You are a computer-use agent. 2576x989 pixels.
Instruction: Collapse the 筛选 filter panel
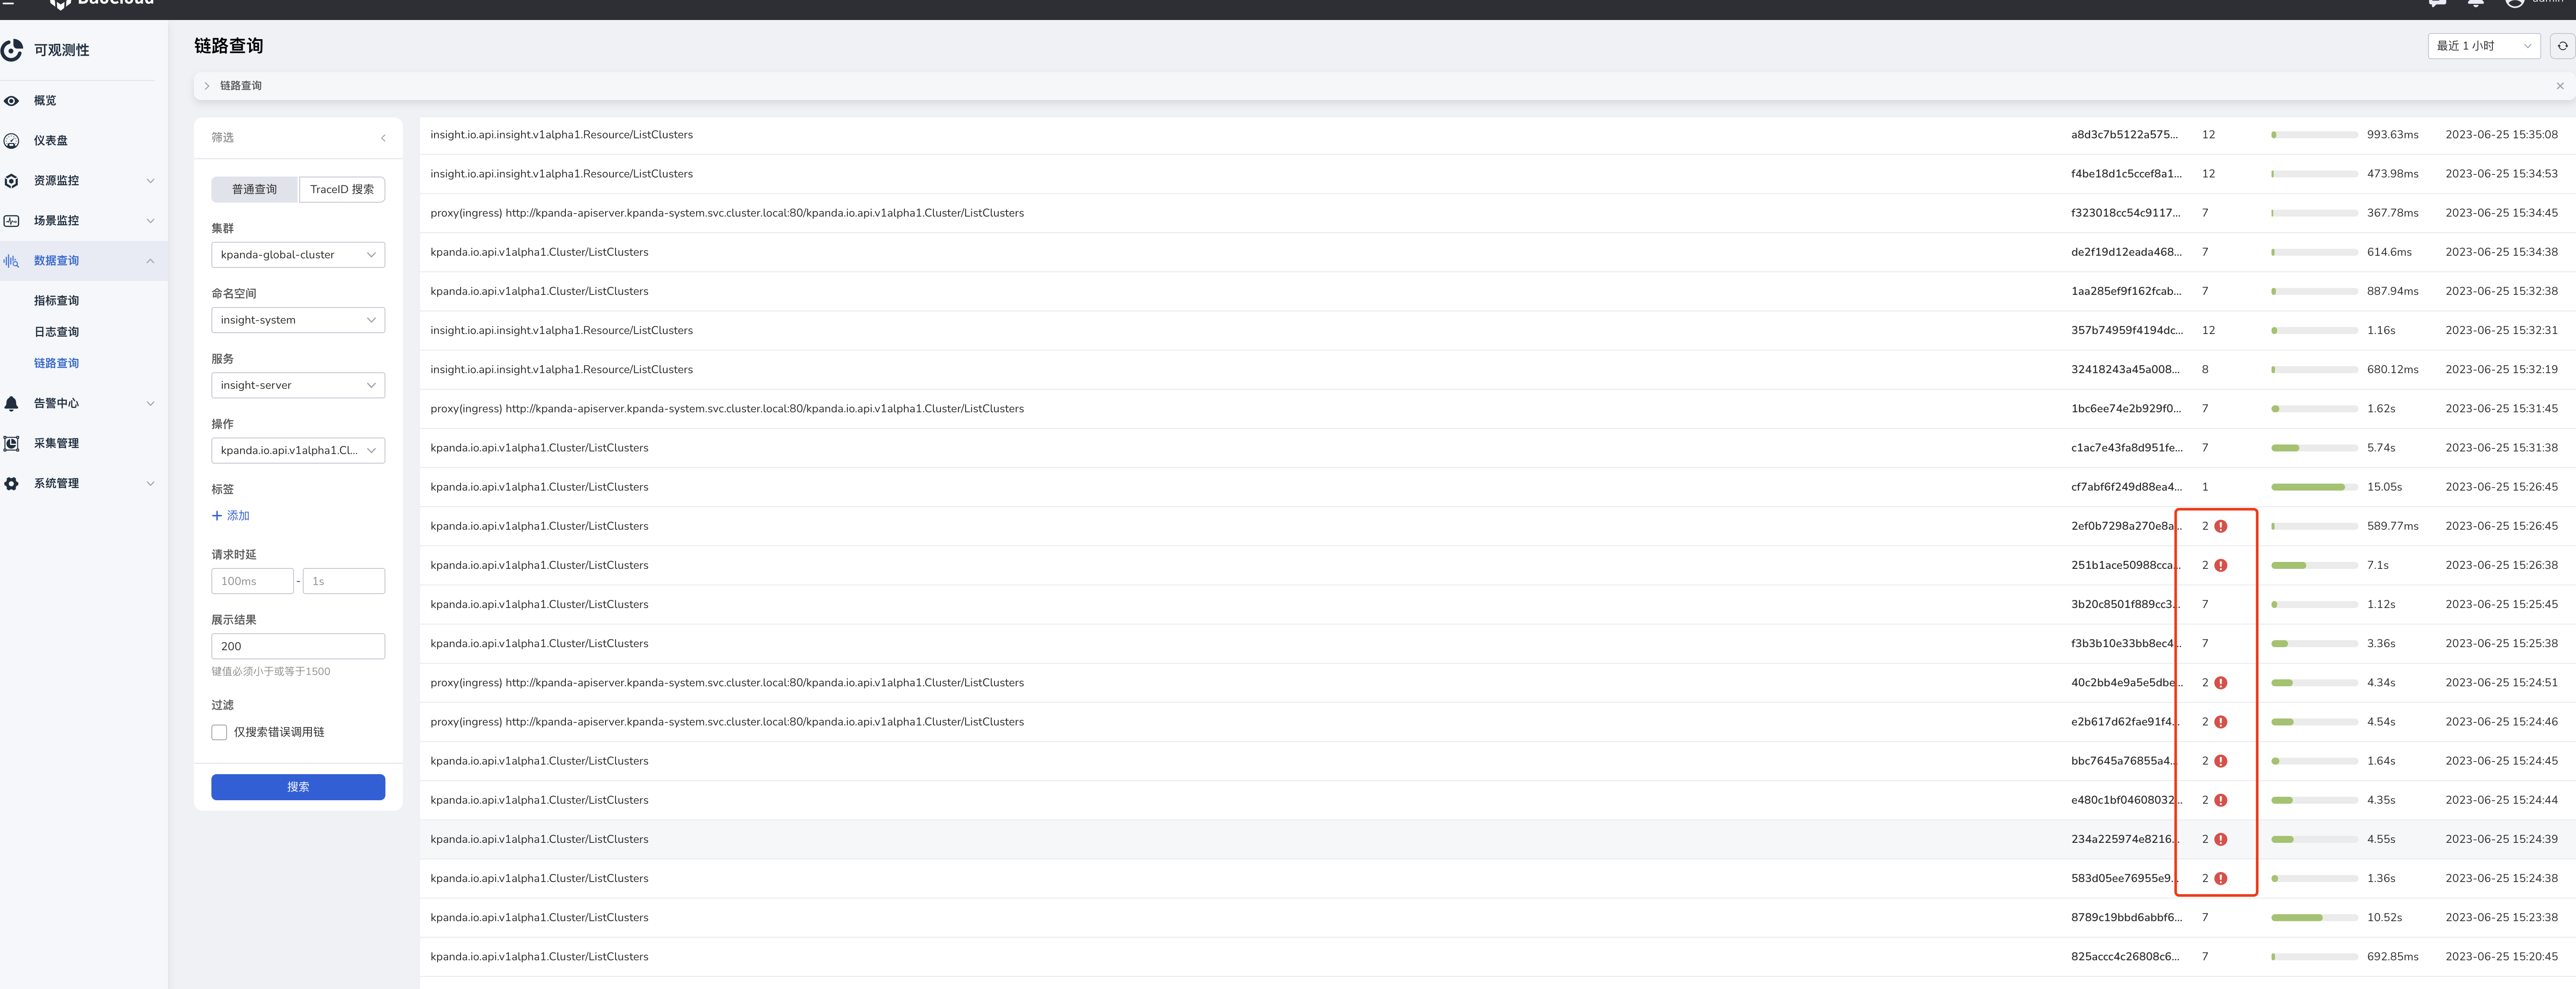[x=383, y=138]
